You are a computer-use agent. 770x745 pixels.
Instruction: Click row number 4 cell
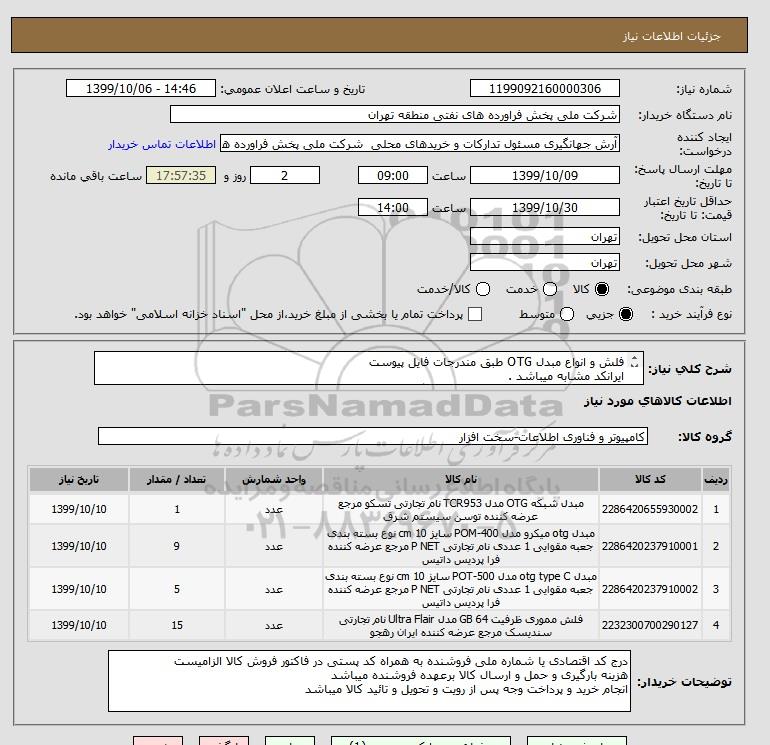pyautogui.click(x=715, y=625)
